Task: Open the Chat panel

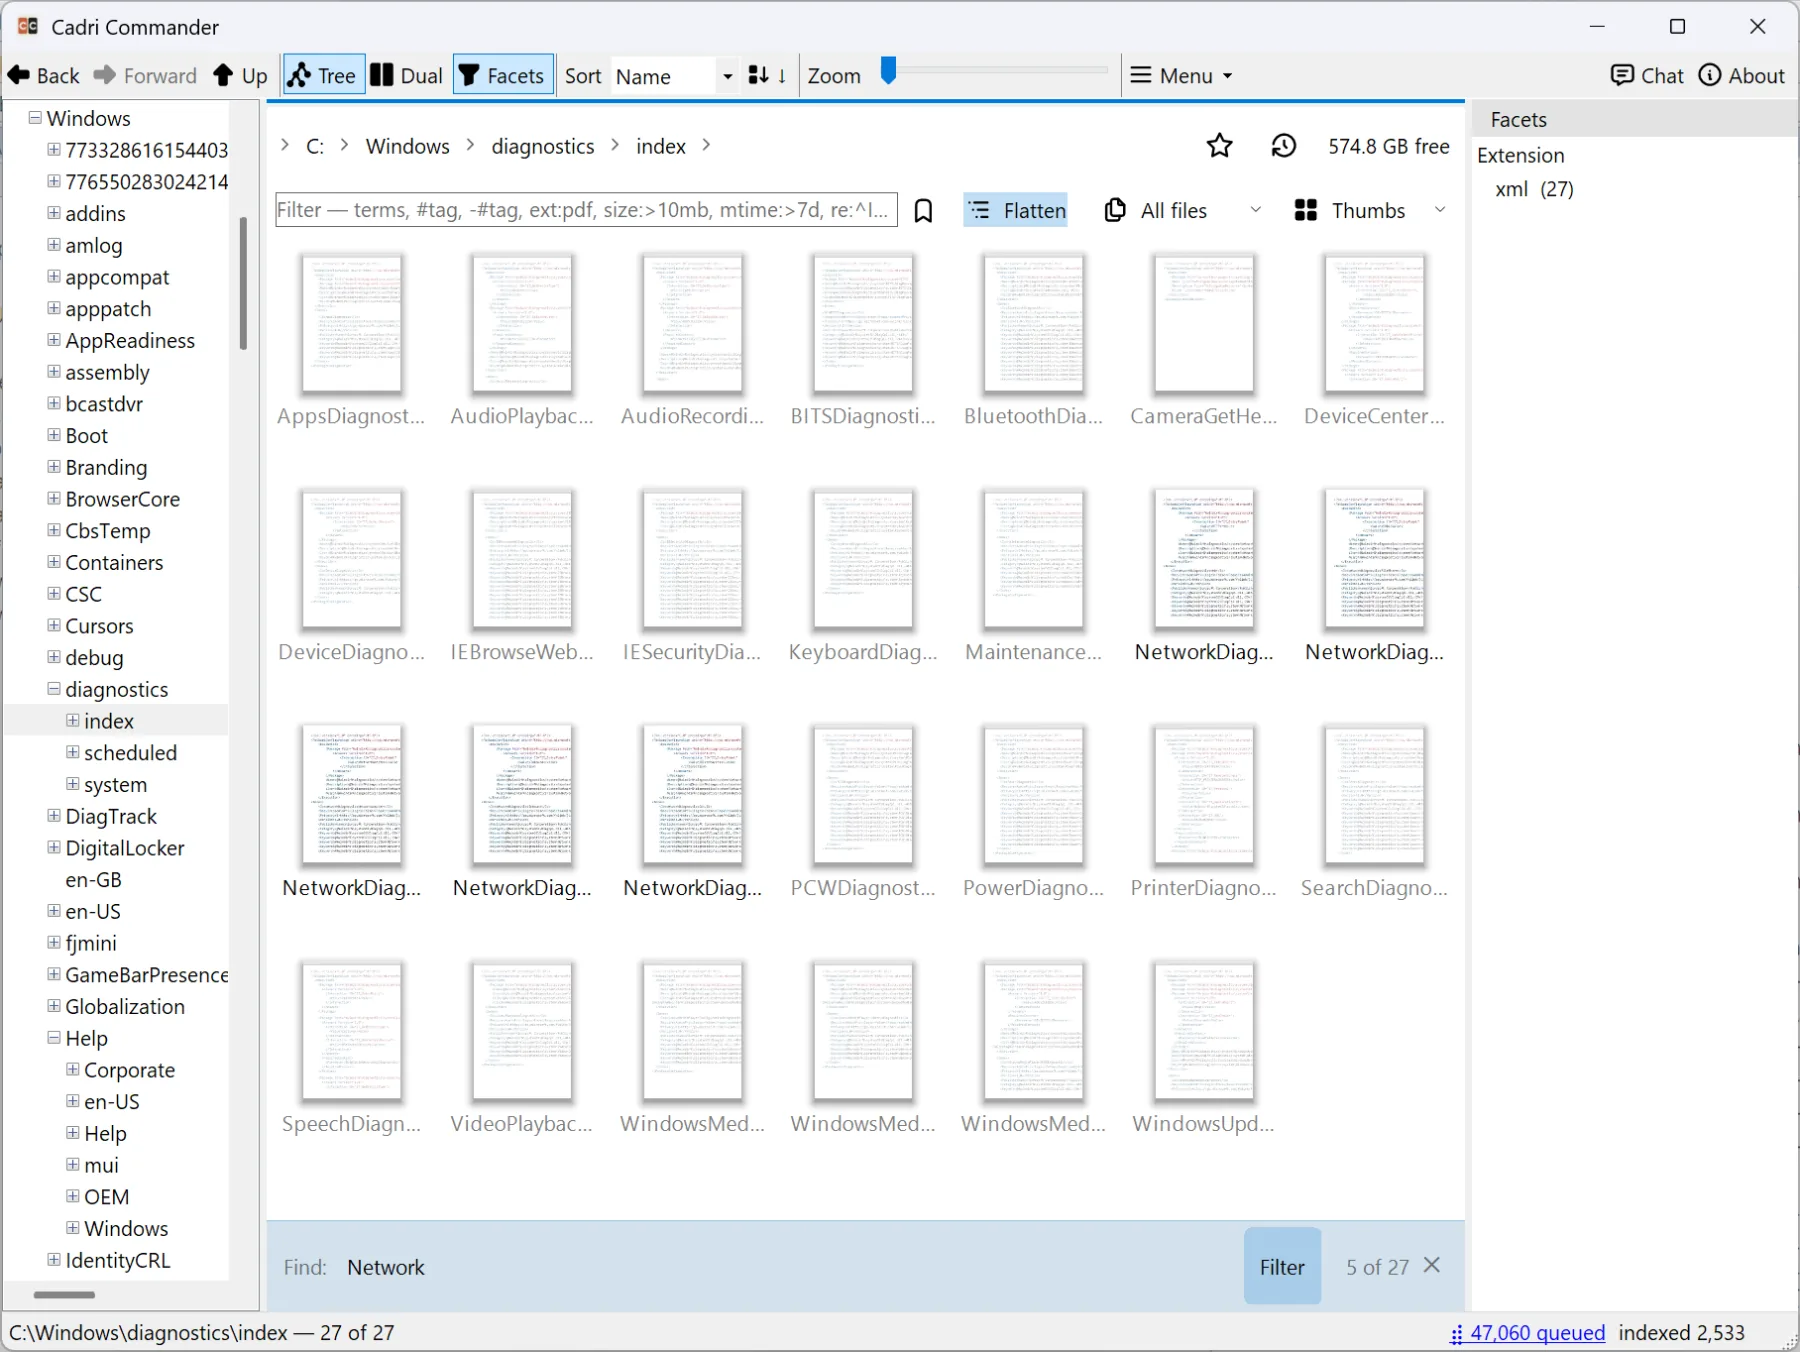Action: coord(1647,76)
